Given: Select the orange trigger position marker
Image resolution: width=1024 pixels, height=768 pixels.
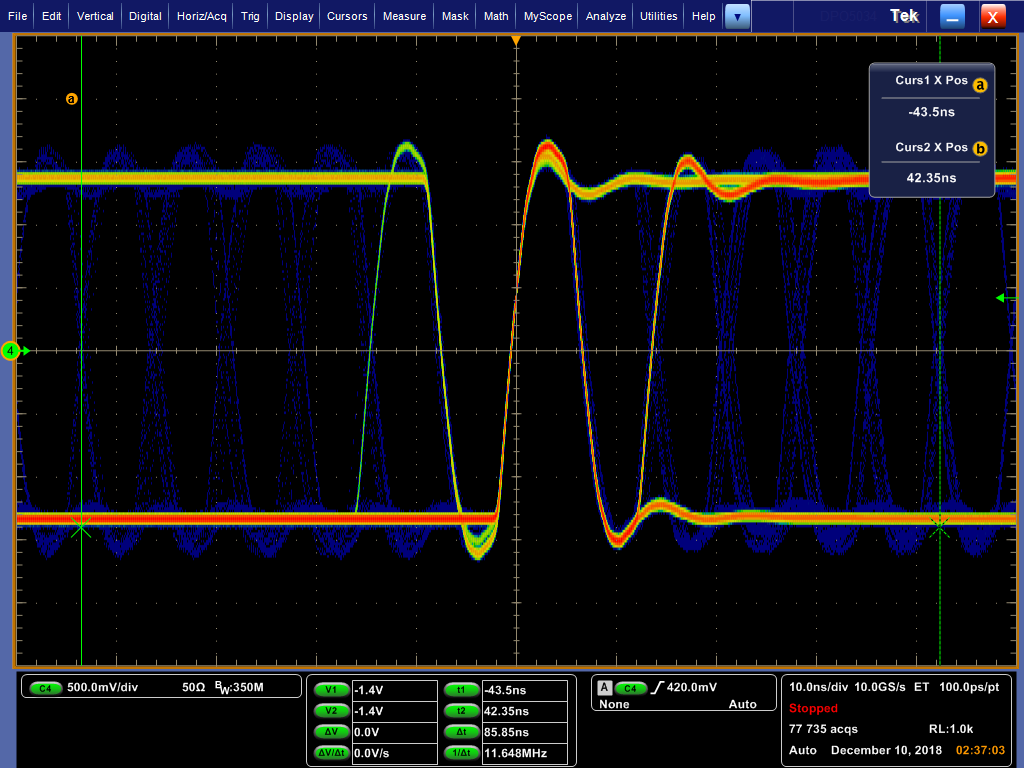Looking at the screenshot, I should [516, 40].
